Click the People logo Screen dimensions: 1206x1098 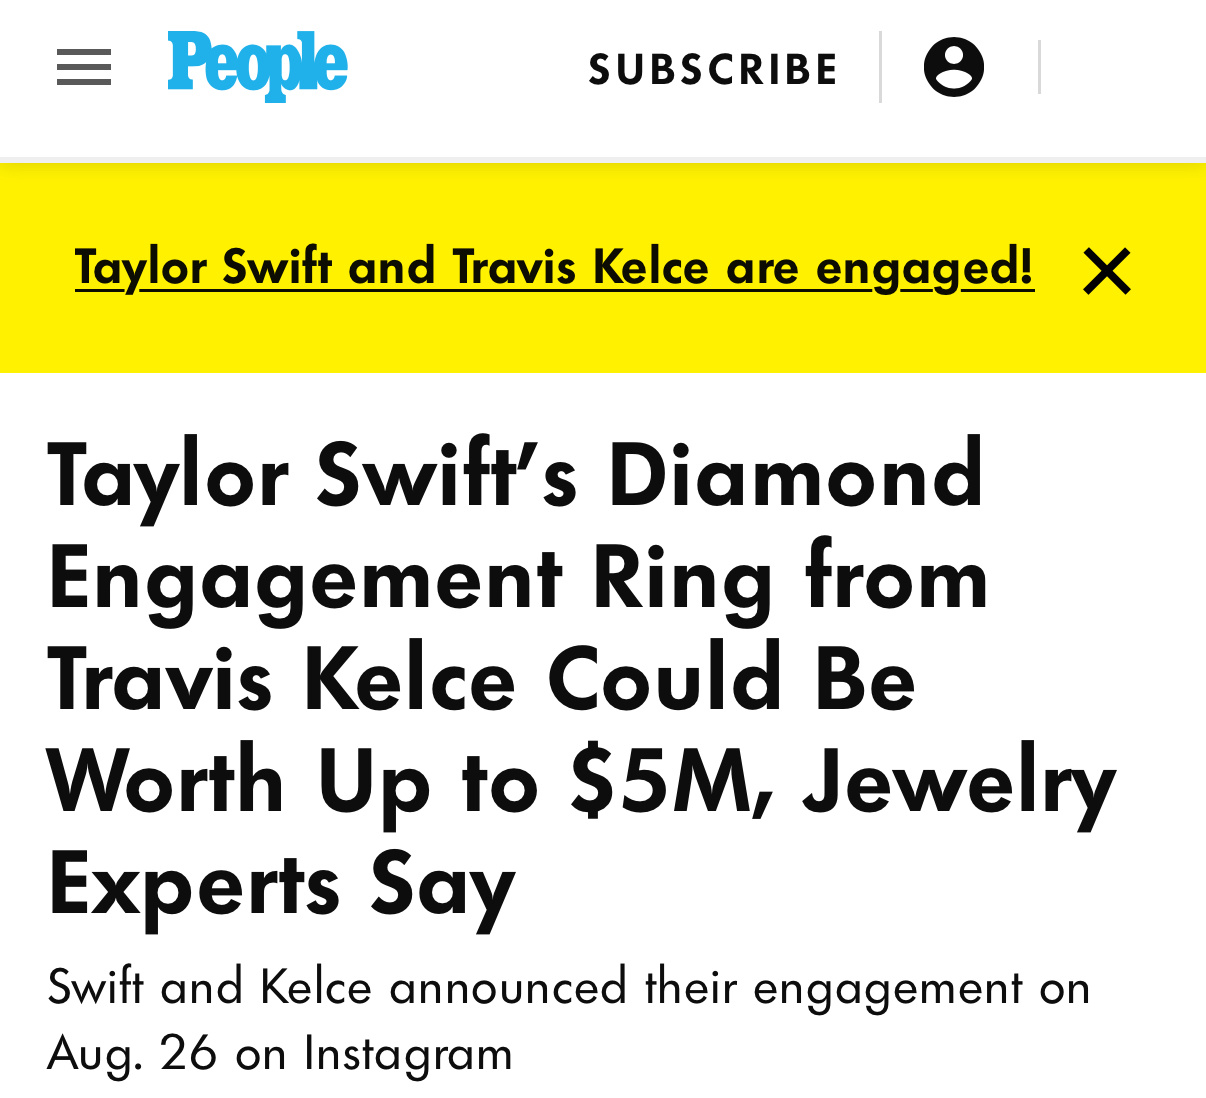(257, 66)
